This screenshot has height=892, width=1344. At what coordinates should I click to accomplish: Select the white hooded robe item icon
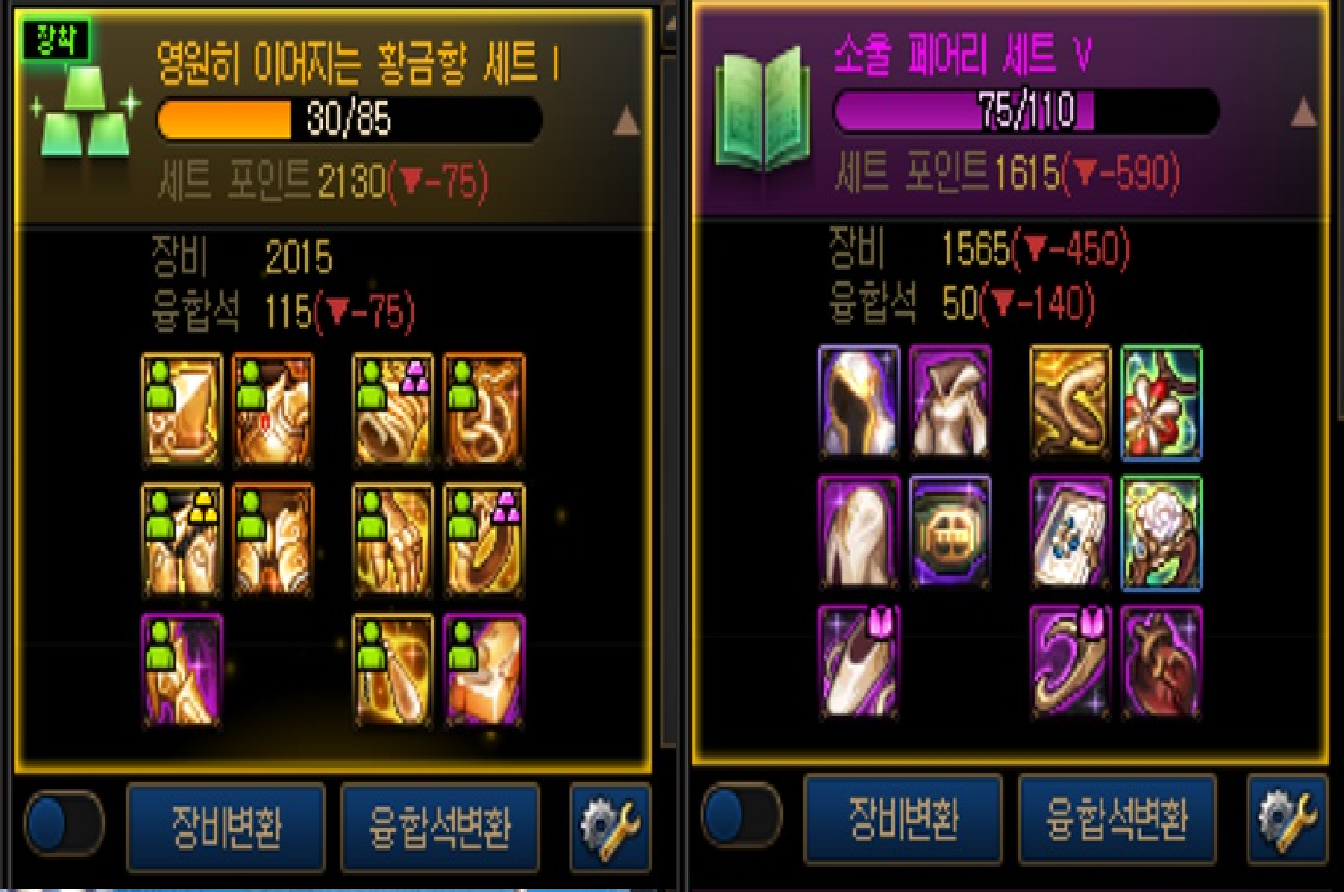[x=951, y=404]
